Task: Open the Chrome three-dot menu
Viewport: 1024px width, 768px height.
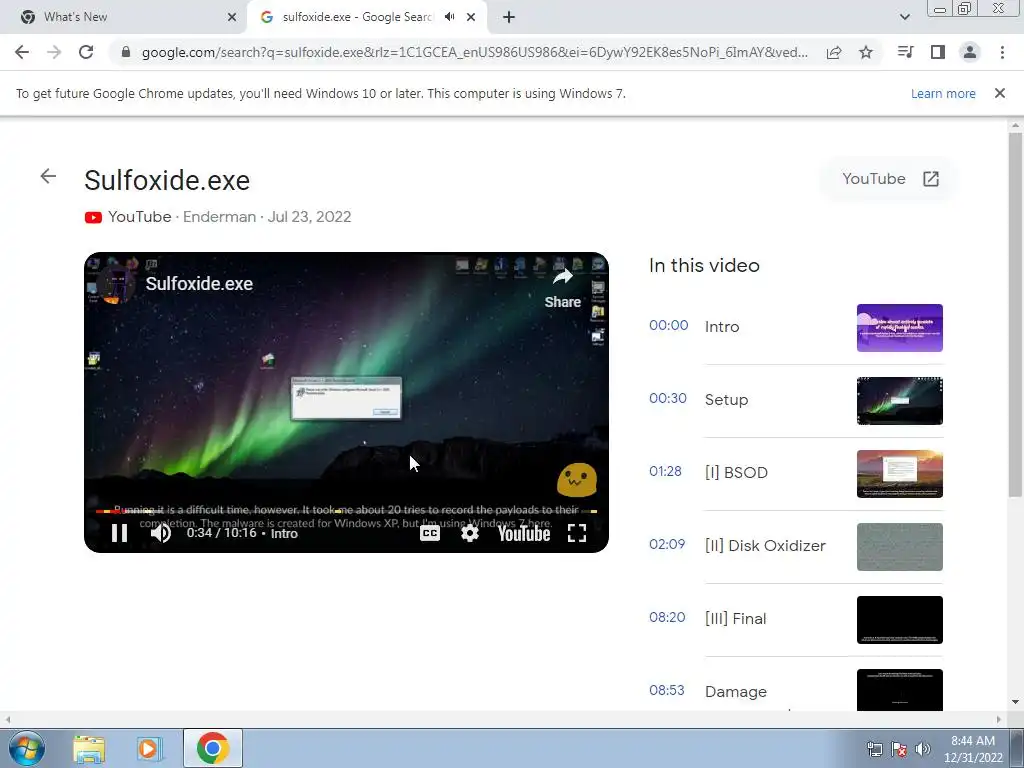Action: pos(1002,52)
